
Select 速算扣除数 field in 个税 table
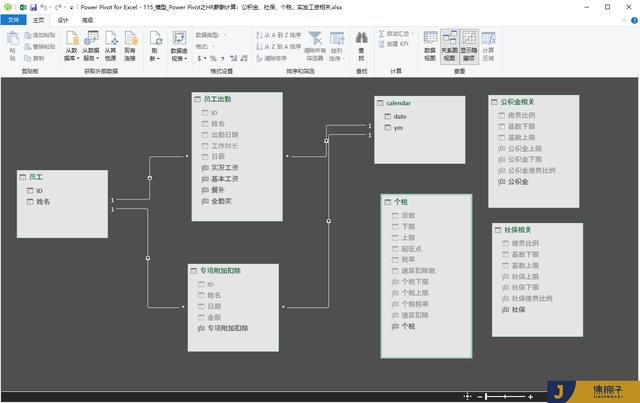[x=418, y=271]
